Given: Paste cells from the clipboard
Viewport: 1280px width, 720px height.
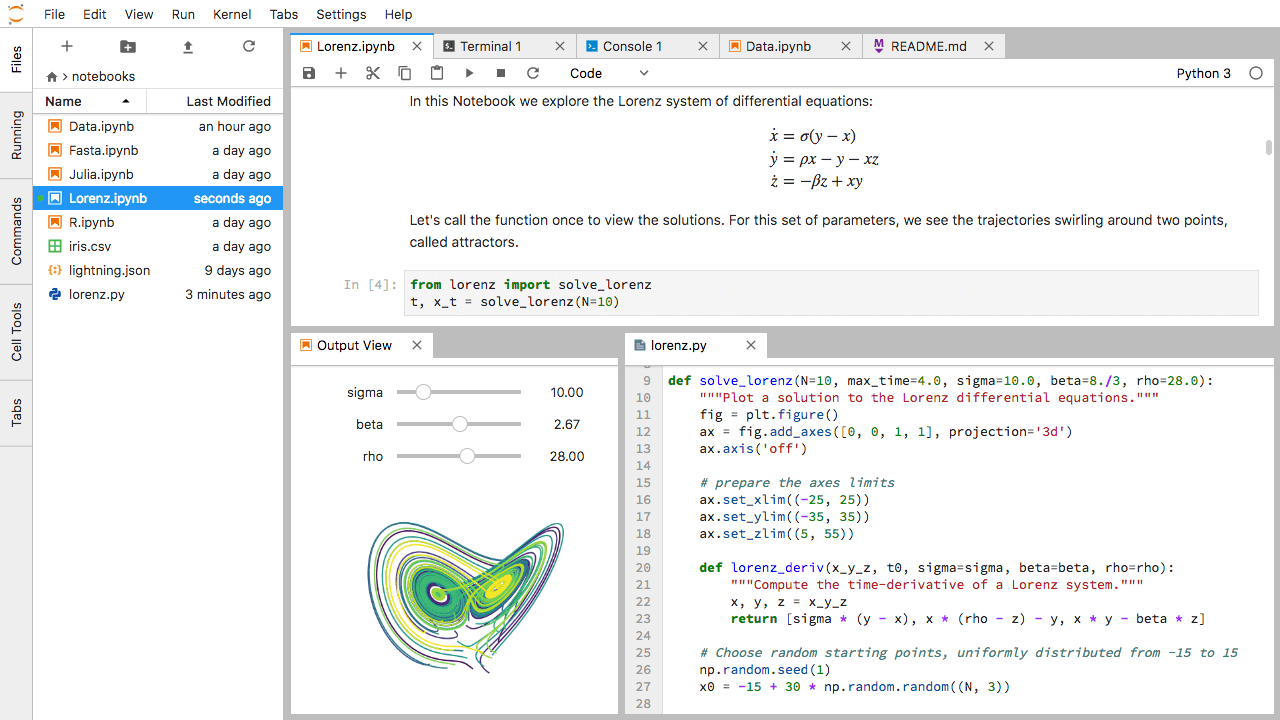Looking at the screenshot, I should click(x=436, y=72).
